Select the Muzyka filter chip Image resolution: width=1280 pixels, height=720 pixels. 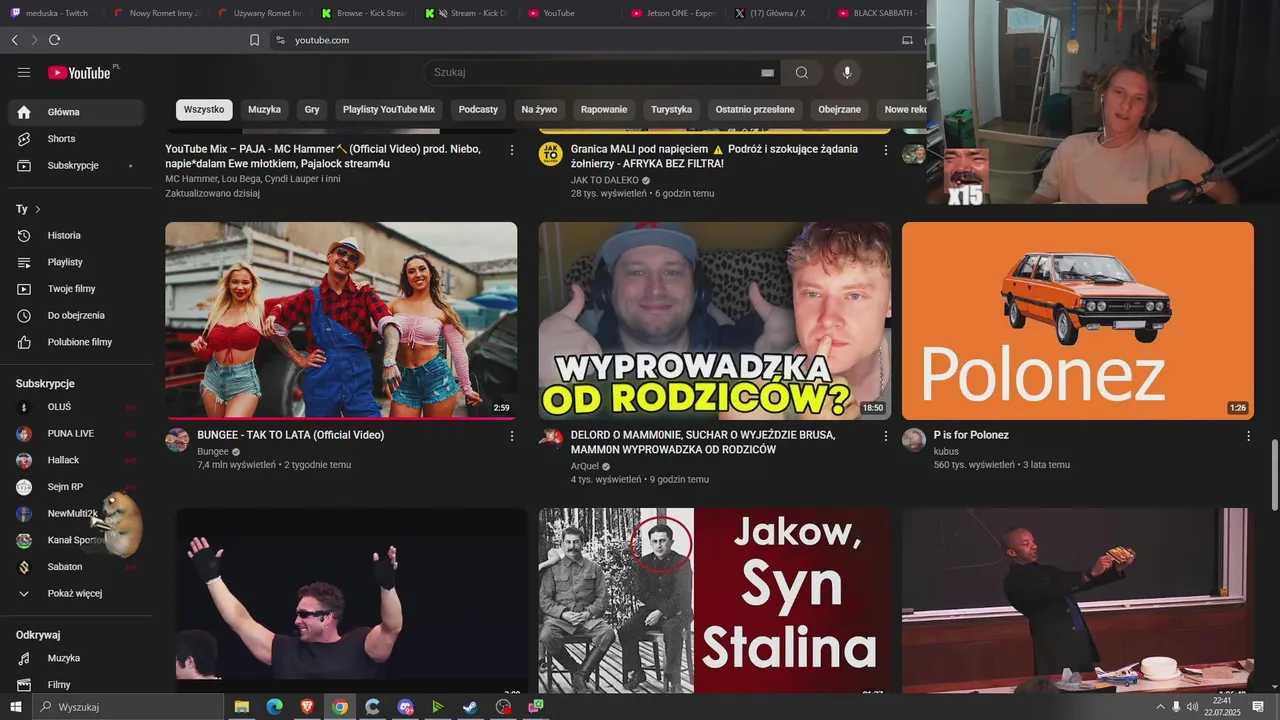click(265, 110)
